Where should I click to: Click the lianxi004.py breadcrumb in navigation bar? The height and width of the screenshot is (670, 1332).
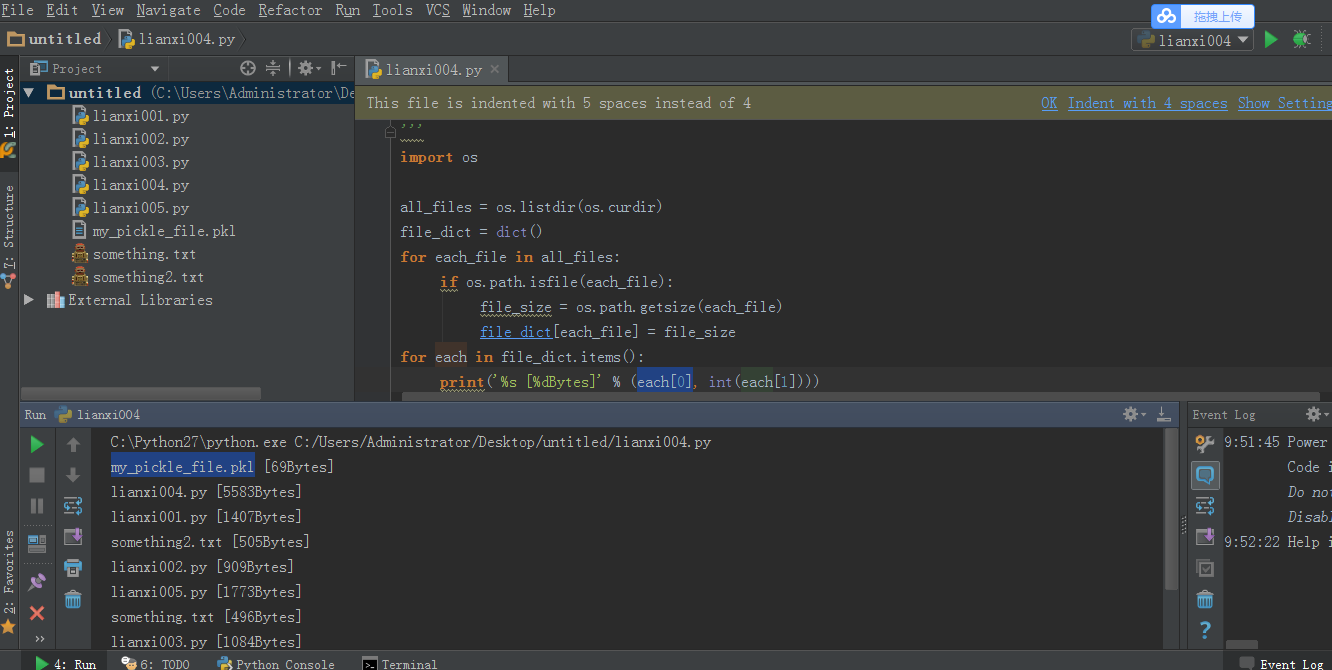(x=176, y=39)
